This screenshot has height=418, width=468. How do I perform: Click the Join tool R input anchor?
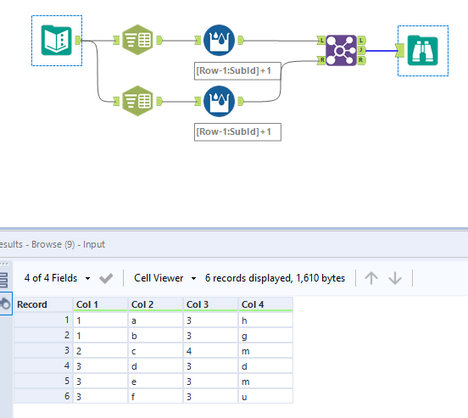321,60
